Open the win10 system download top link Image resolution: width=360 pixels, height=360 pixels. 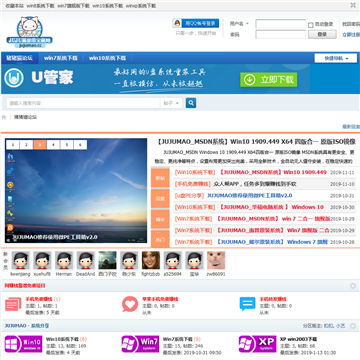(107, 6)
